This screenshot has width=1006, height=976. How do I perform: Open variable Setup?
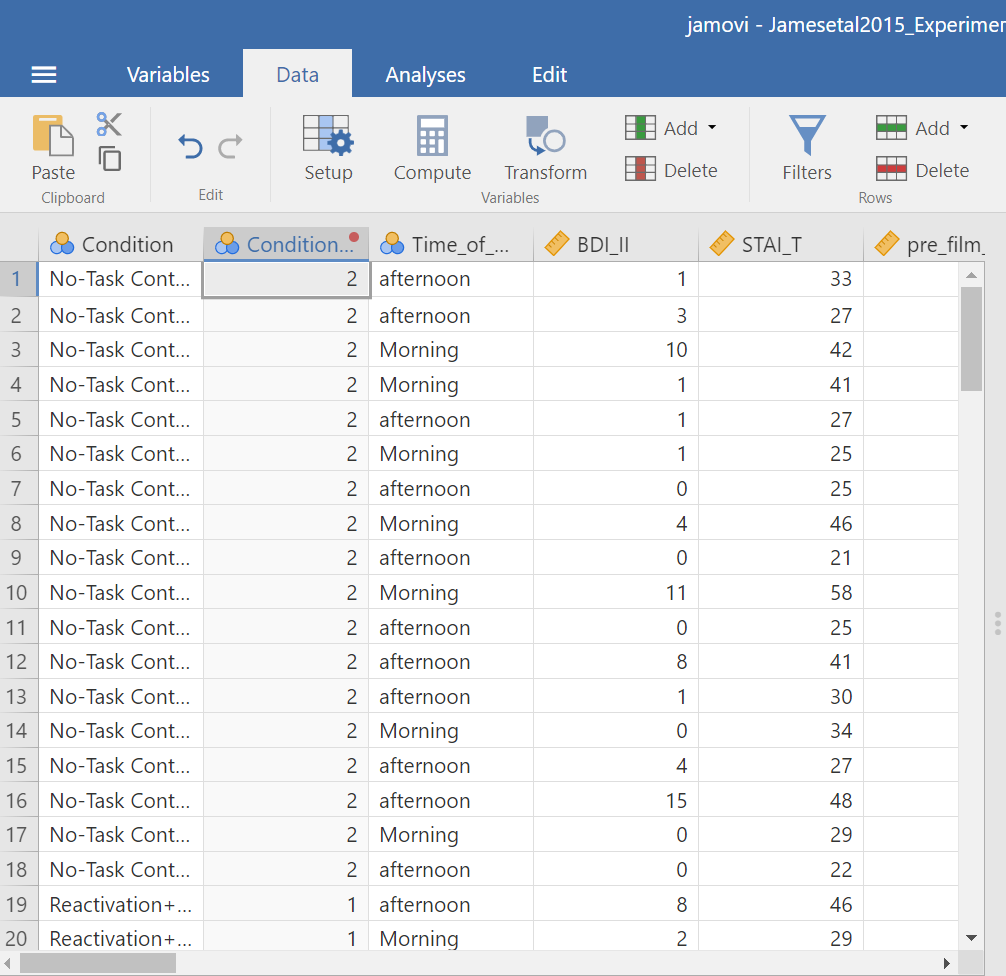[328, 148]
